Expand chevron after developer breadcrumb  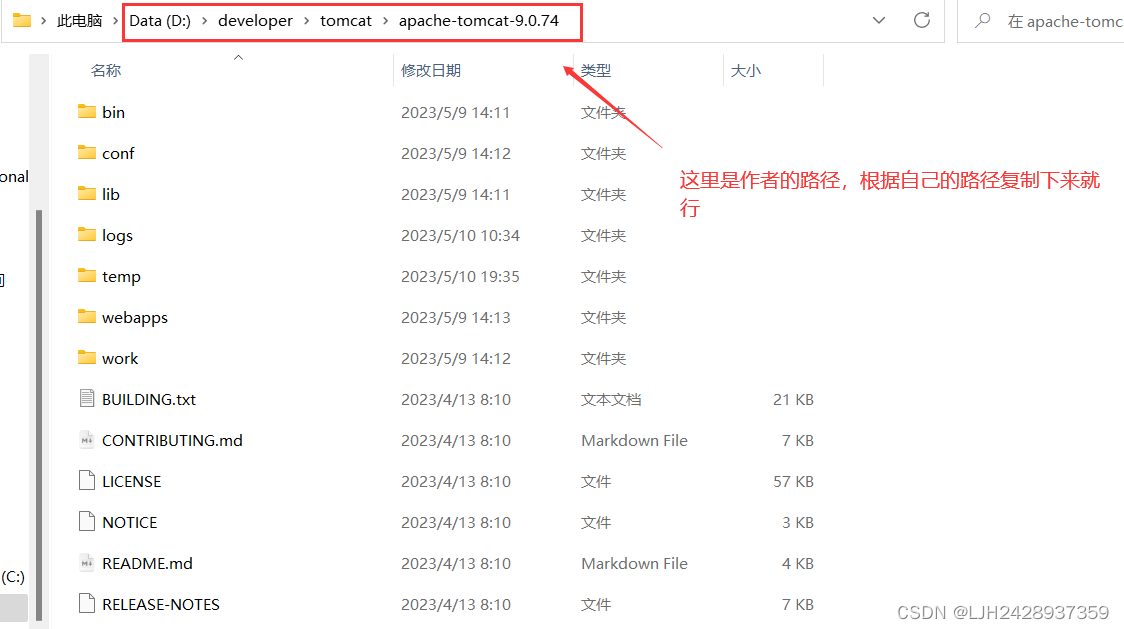(x=306, y=21)
